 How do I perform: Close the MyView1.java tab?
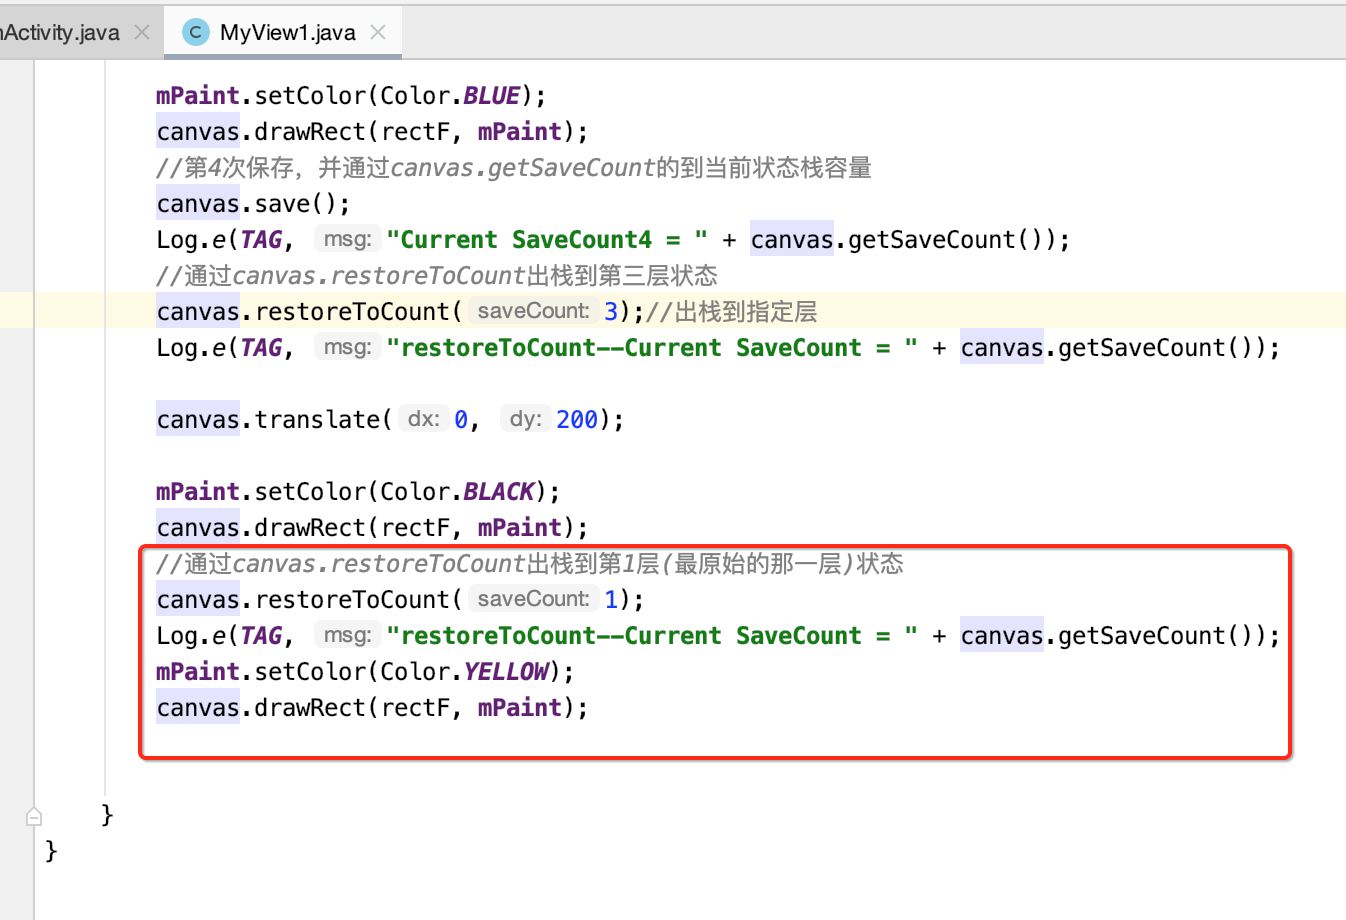click(378, 32)
